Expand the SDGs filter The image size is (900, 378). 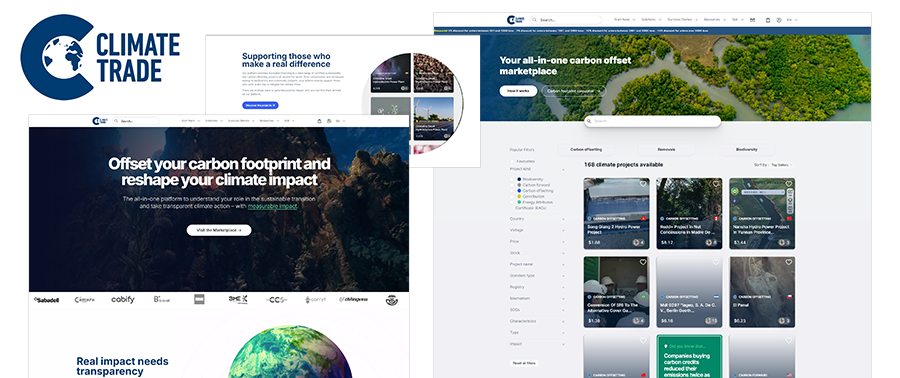[537, 310]
